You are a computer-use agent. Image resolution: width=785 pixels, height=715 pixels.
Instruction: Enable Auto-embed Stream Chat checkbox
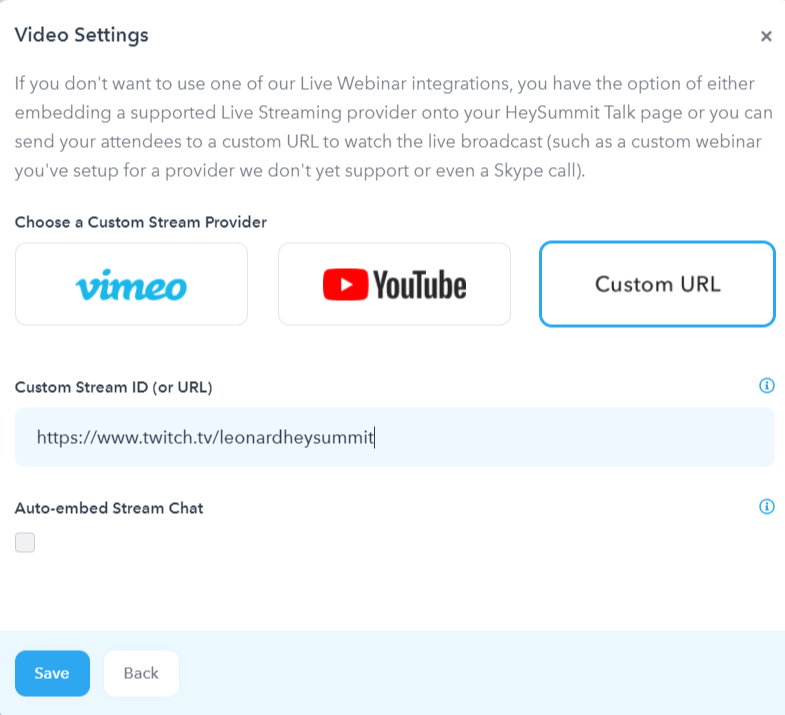25,542
